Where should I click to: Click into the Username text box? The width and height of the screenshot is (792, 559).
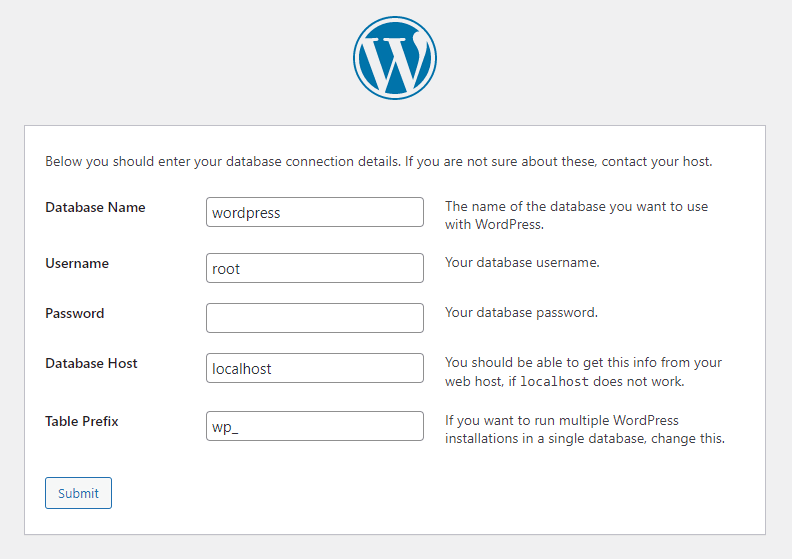tap(315, 268)
